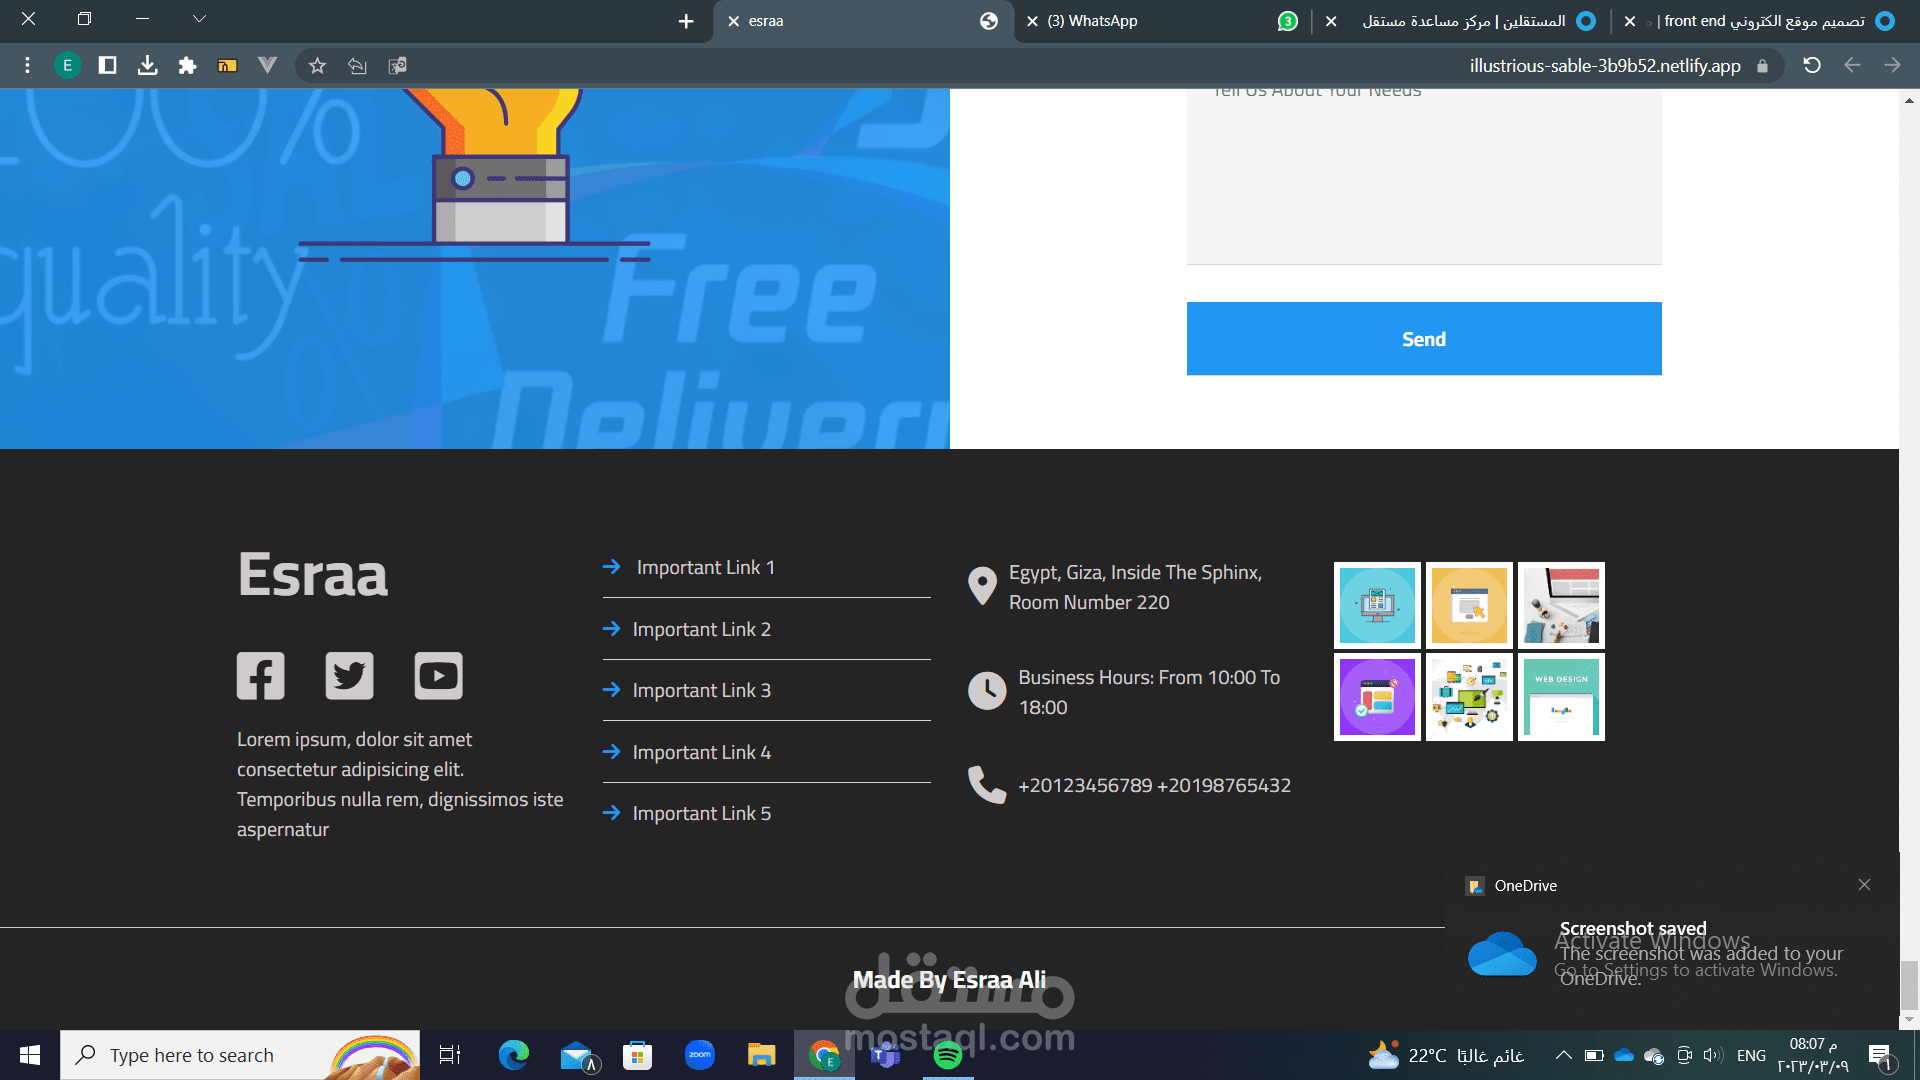Screen dimensions: 1920x1080
Task: Click the clock icon beside Business Hours
Action: (987, 691)
